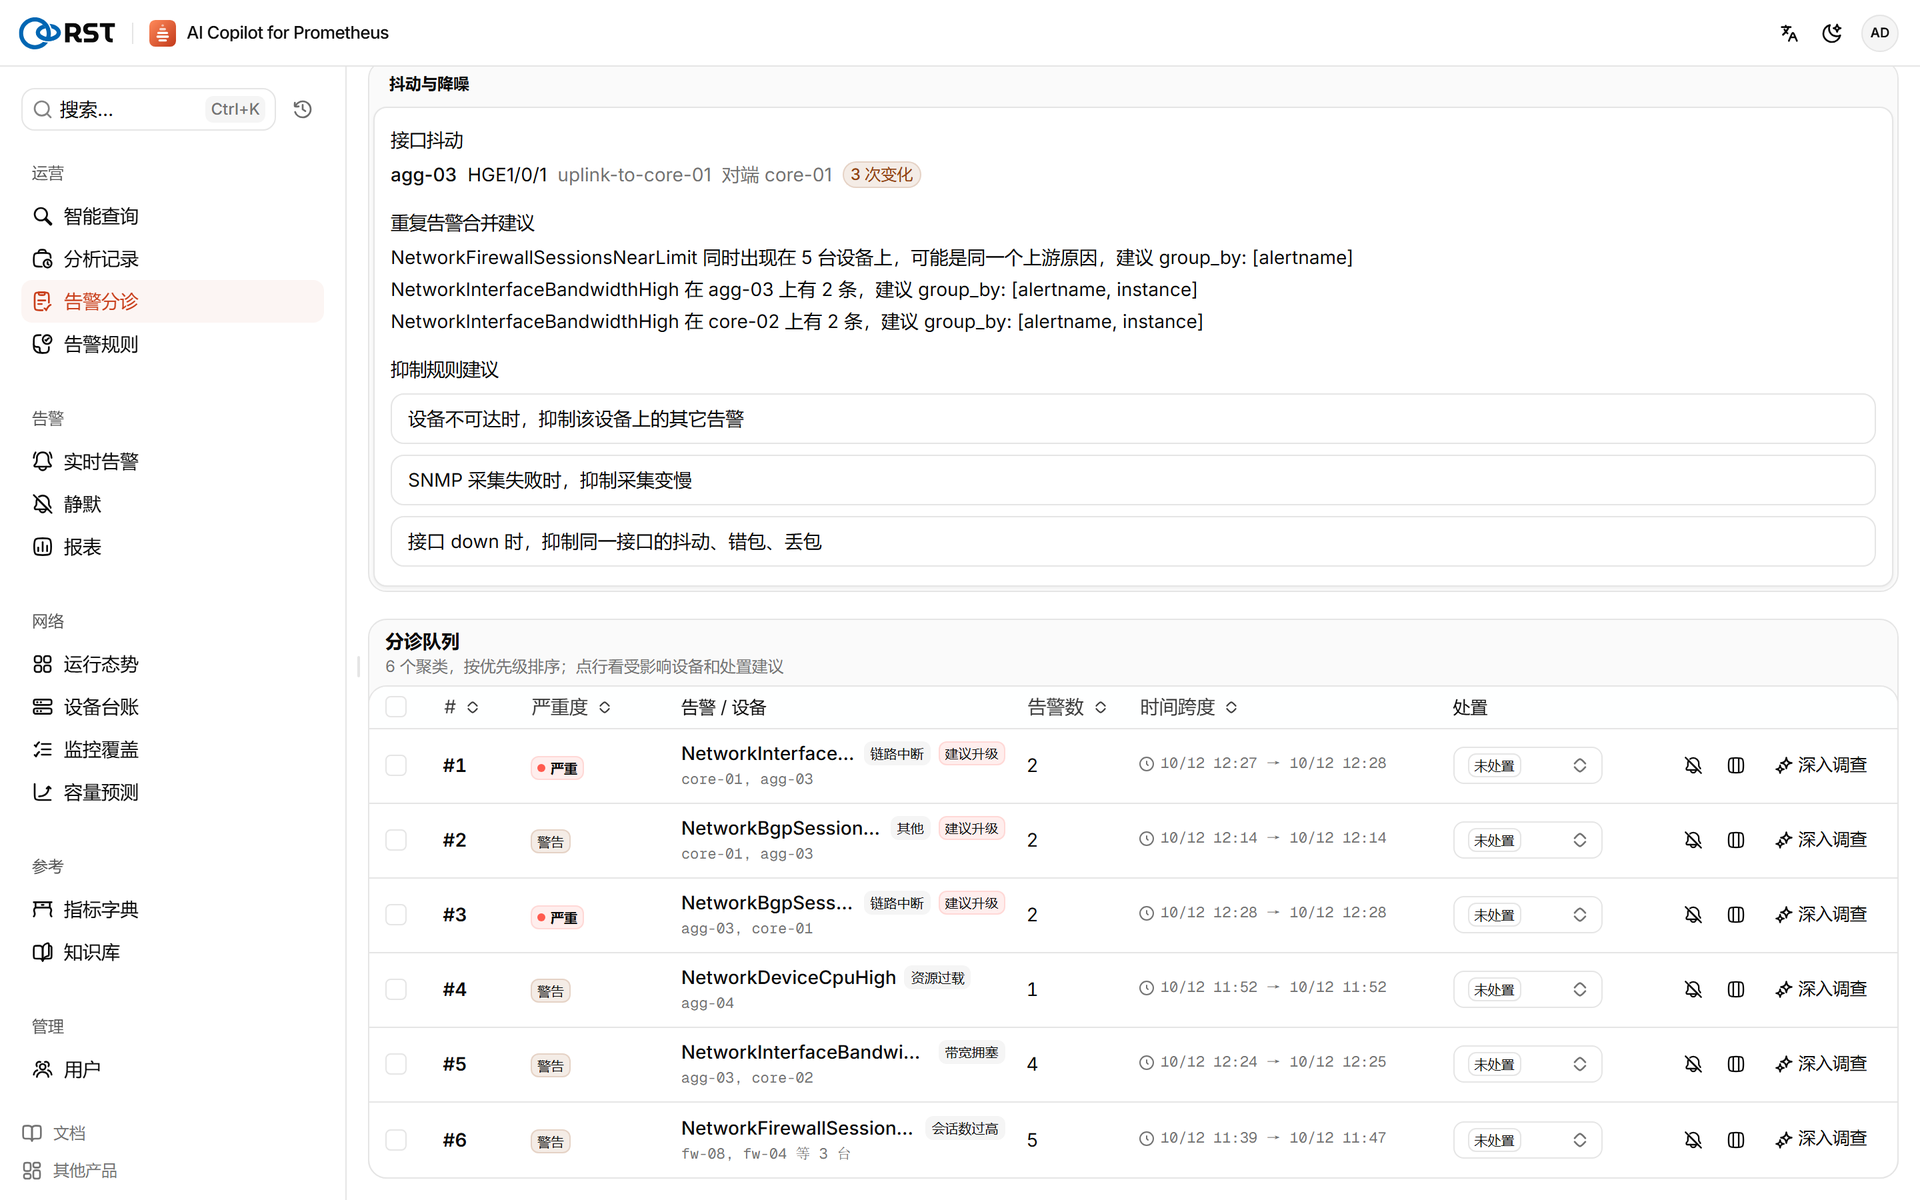
Task: Sort table by 时间跨度 column
Action: tap(1189, 707)
